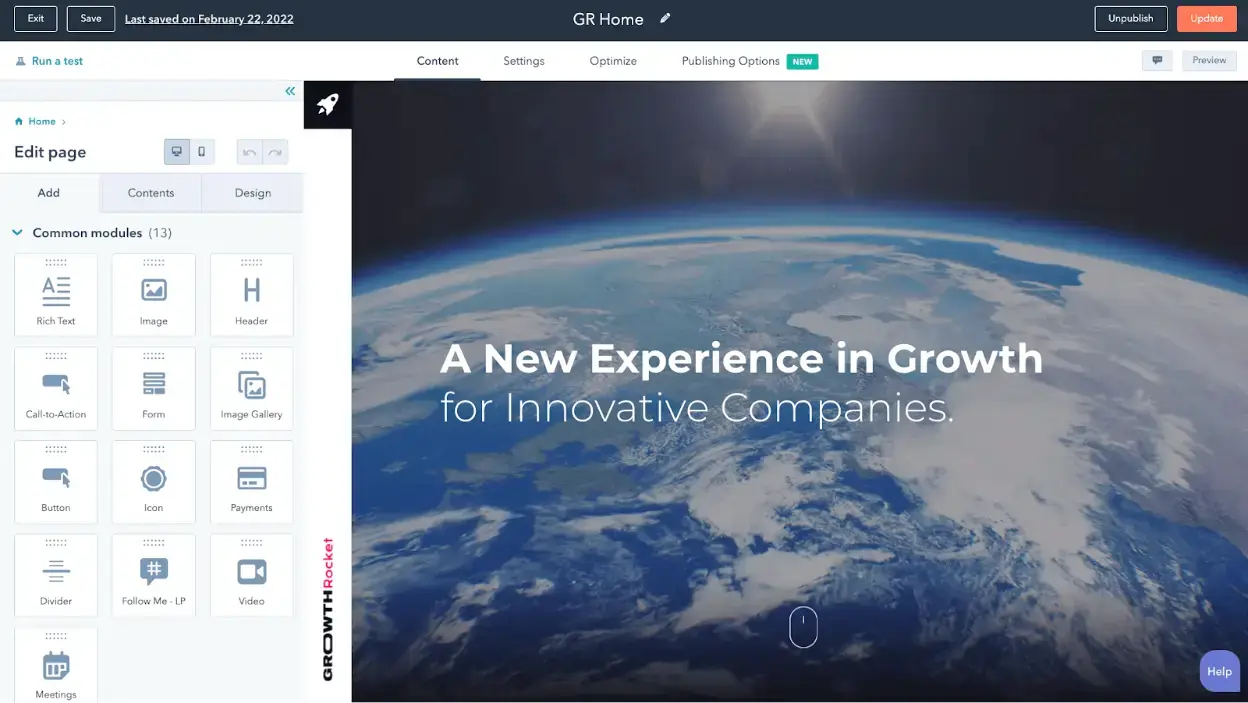This screenshot has height=703, width=1248.
Task: Collapse the sidebar with double chevron
Action: point(290,91)
